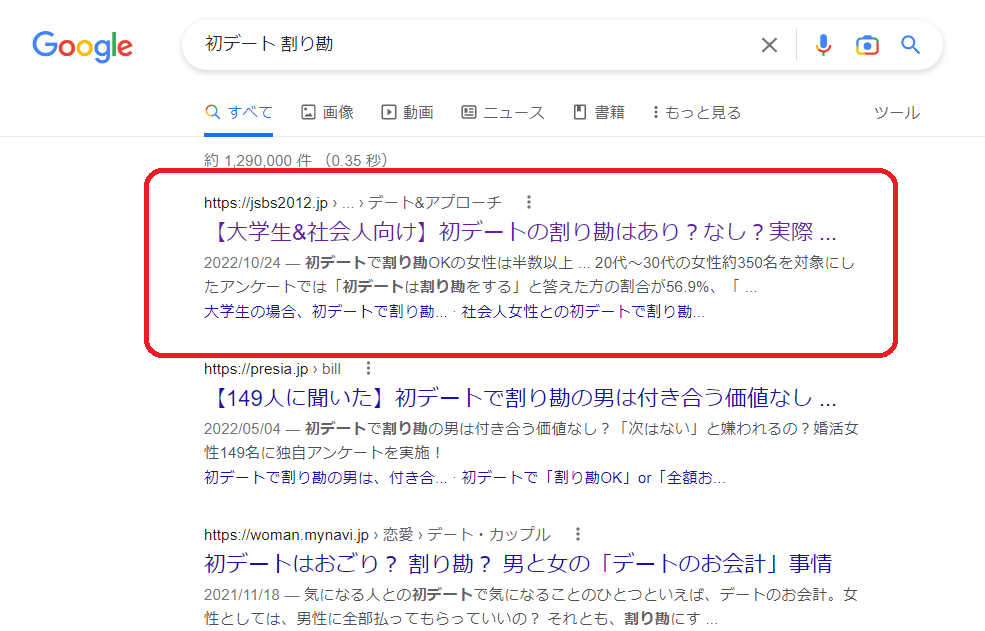Open sitelink 初デートで「割り勘OK」or「全額お...
The height and width of the screenshot is (631, 985).
[593, 478]
